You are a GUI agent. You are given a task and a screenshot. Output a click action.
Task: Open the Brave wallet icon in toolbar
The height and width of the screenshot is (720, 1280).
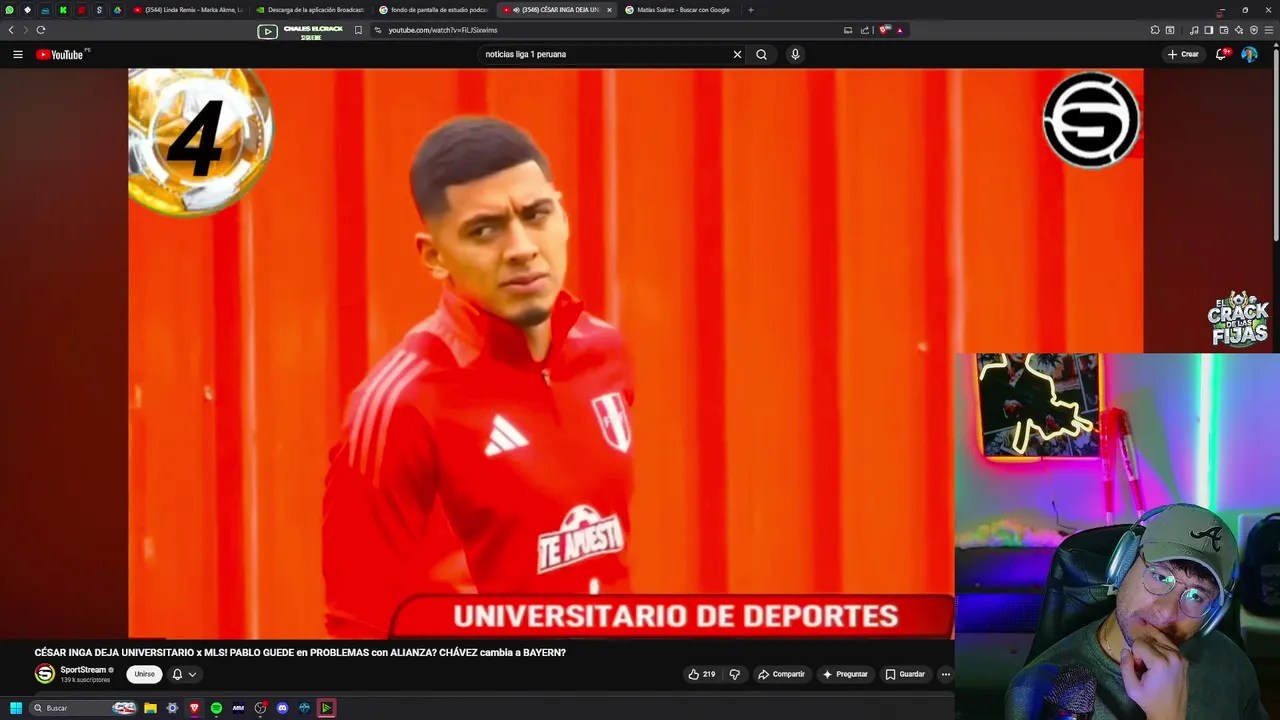point(1224,30)
